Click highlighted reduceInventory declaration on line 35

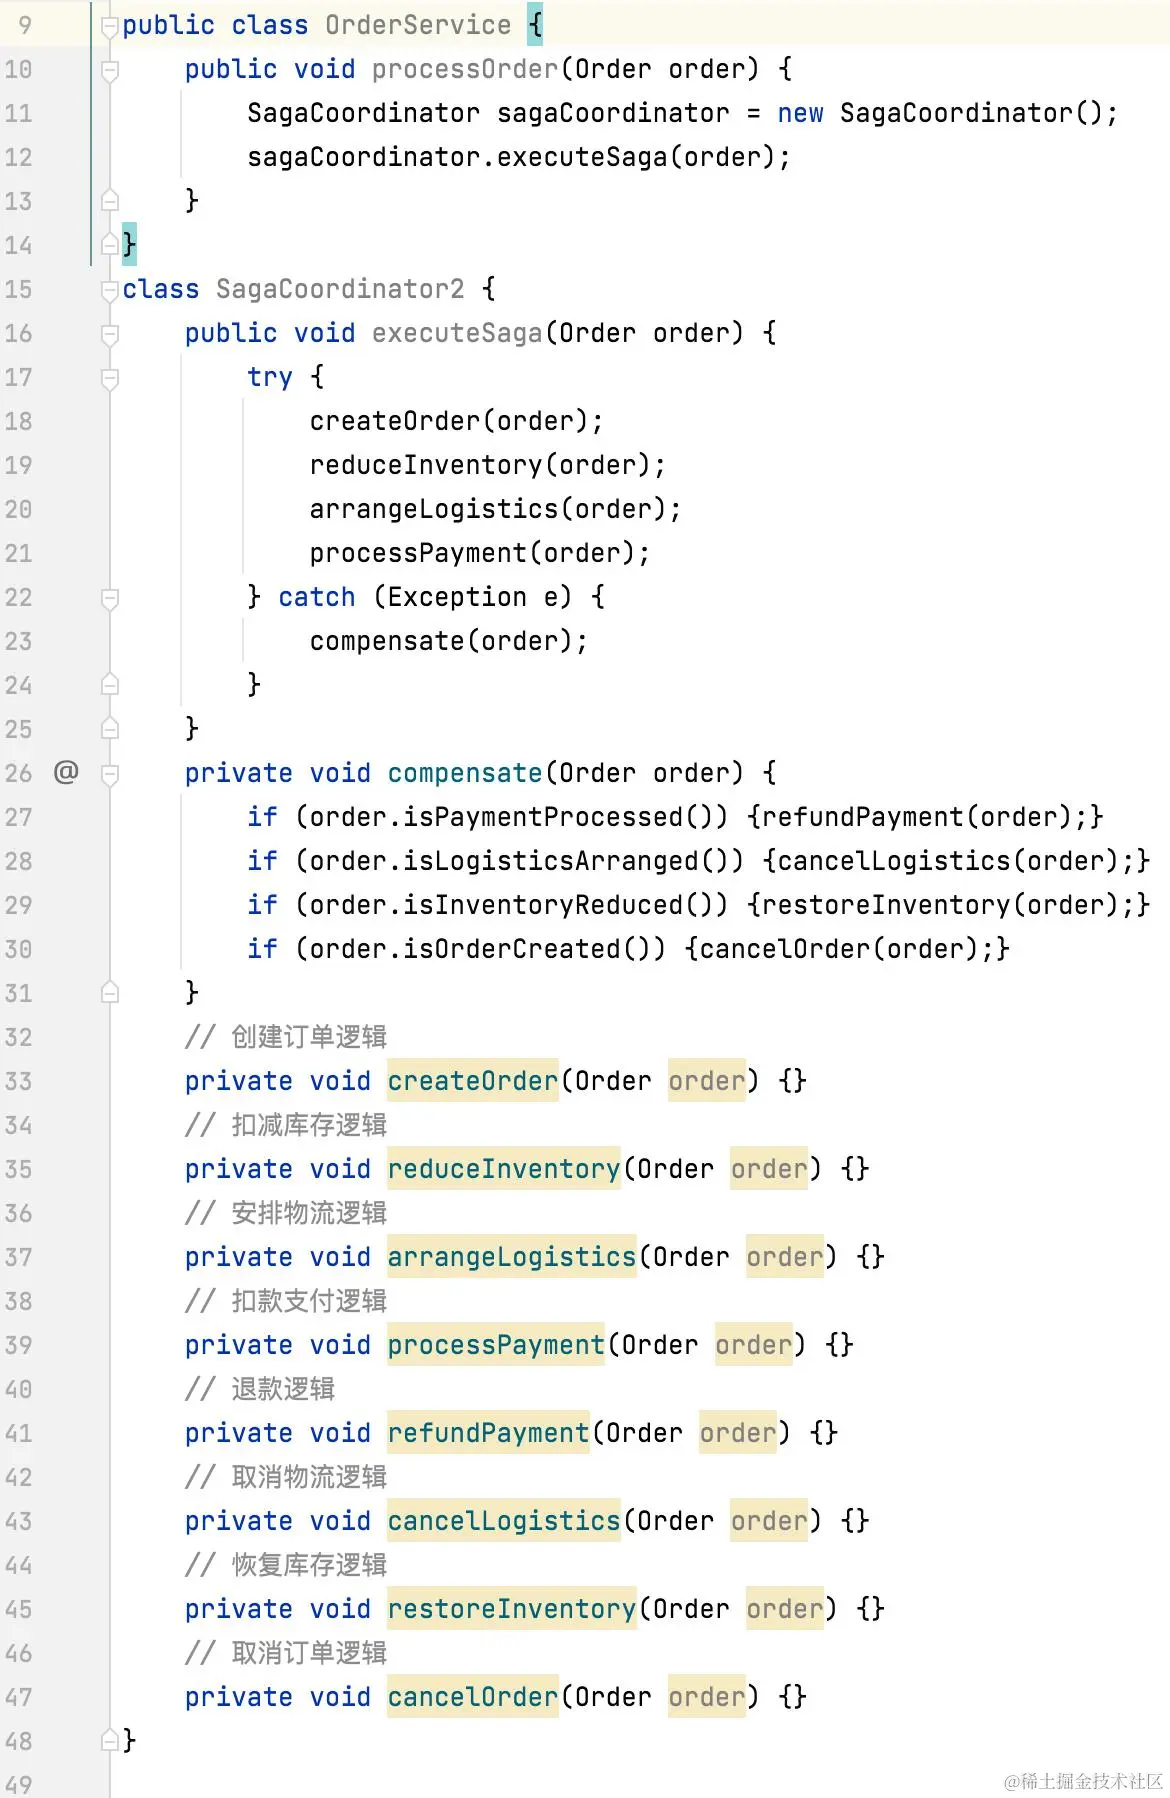click(x=503, y=1169)
